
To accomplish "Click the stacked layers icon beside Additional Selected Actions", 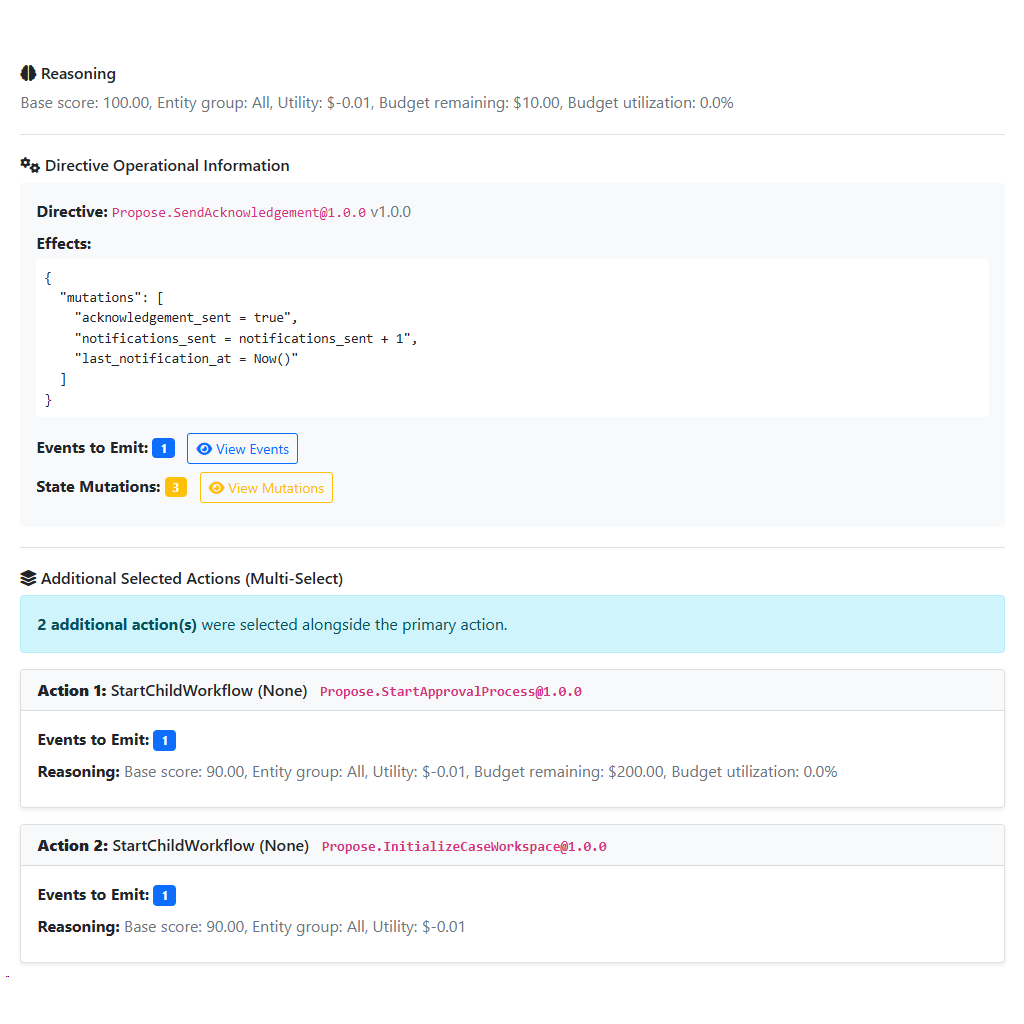I will (27, 578).
